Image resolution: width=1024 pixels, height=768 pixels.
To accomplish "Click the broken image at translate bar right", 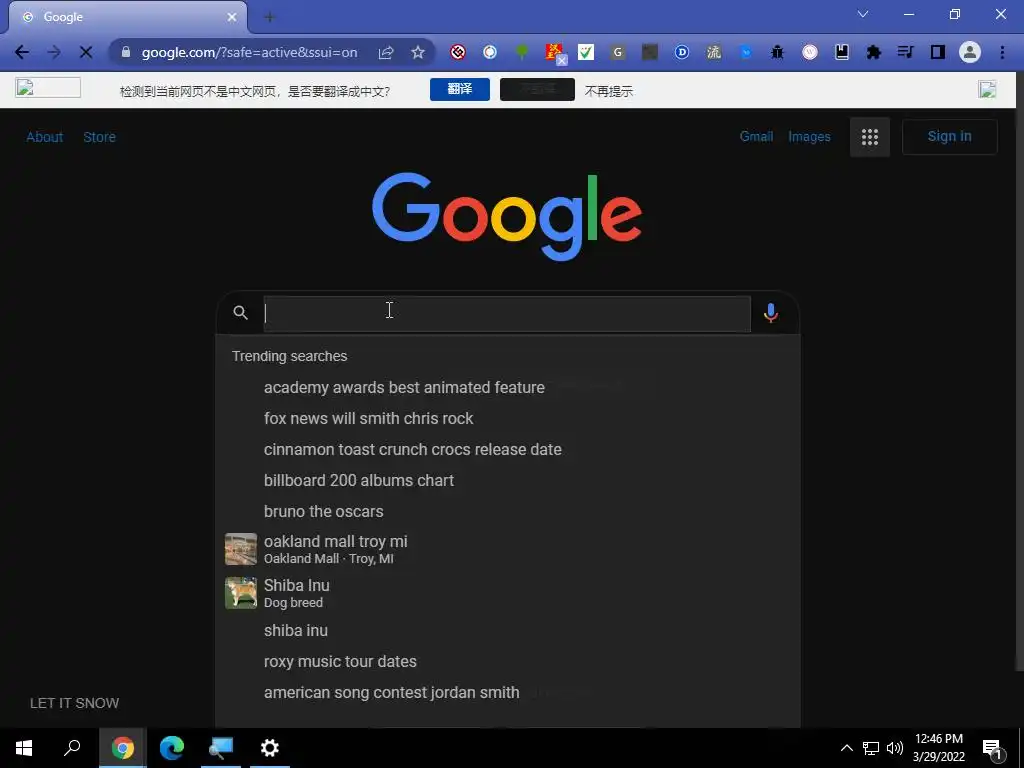I will point(987,89).
